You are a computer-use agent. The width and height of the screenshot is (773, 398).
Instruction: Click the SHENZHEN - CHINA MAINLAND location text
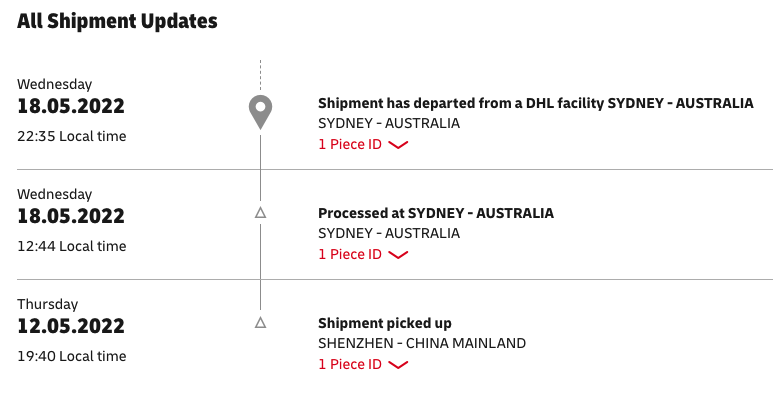(x=422, y=343)
